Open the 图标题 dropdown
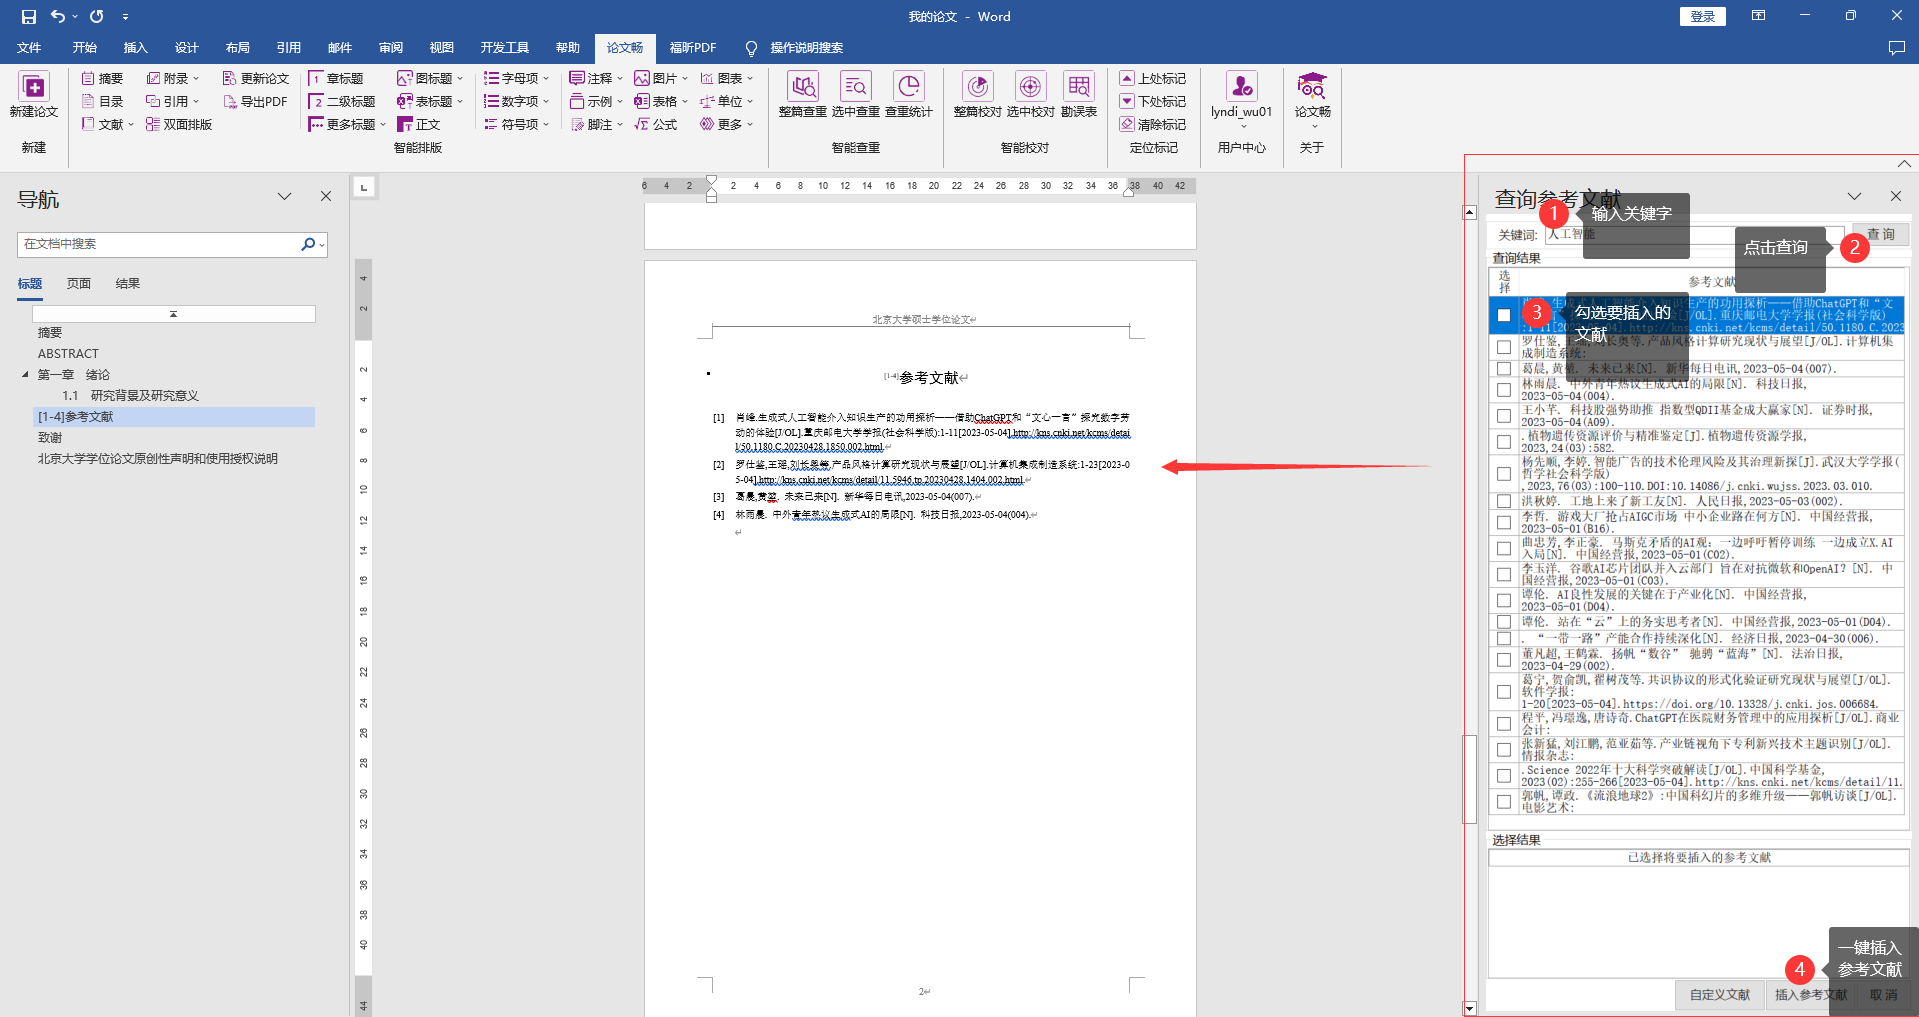 [430, 78]
